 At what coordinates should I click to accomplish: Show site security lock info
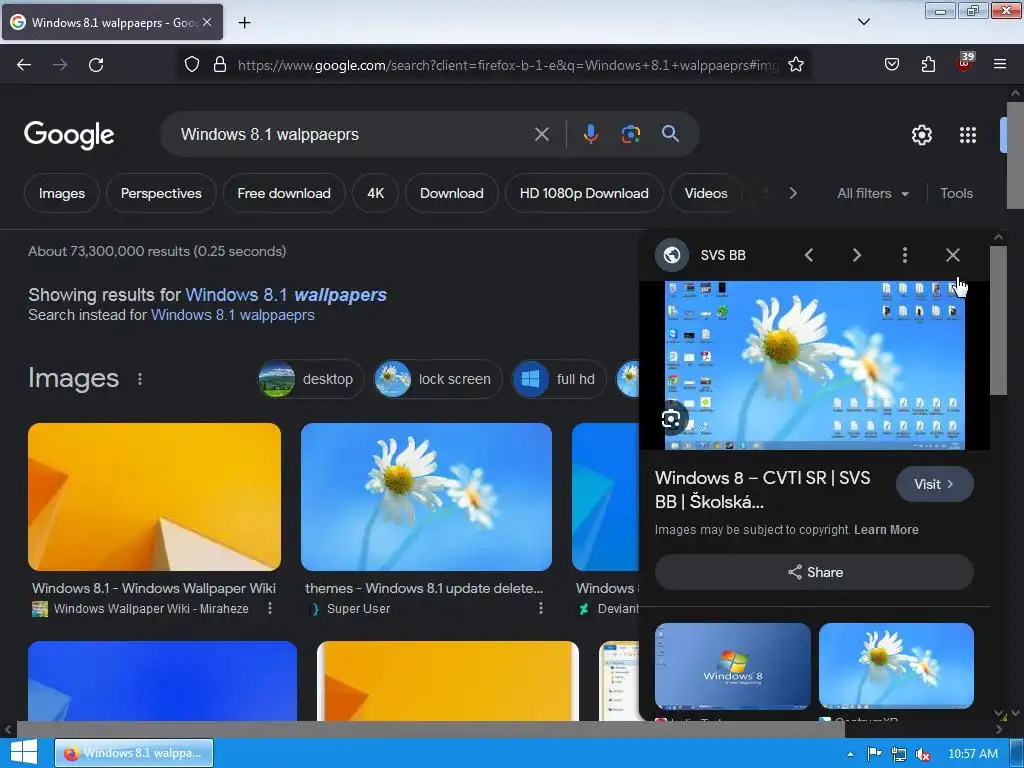pos(220,65)
